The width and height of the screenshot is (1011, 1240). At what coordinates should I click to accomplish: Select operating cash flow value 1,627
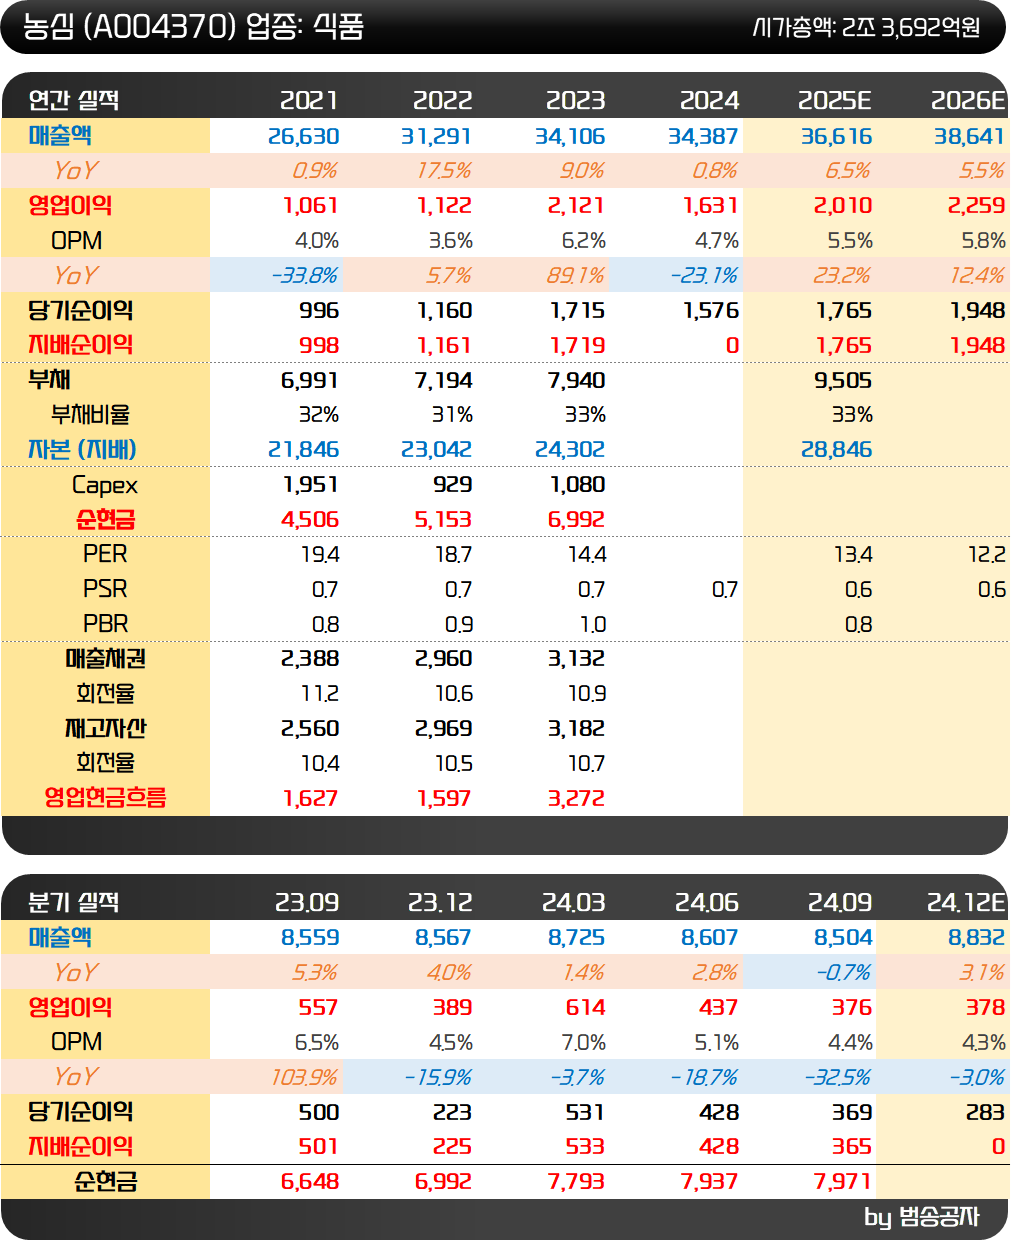tap(311, 798)
